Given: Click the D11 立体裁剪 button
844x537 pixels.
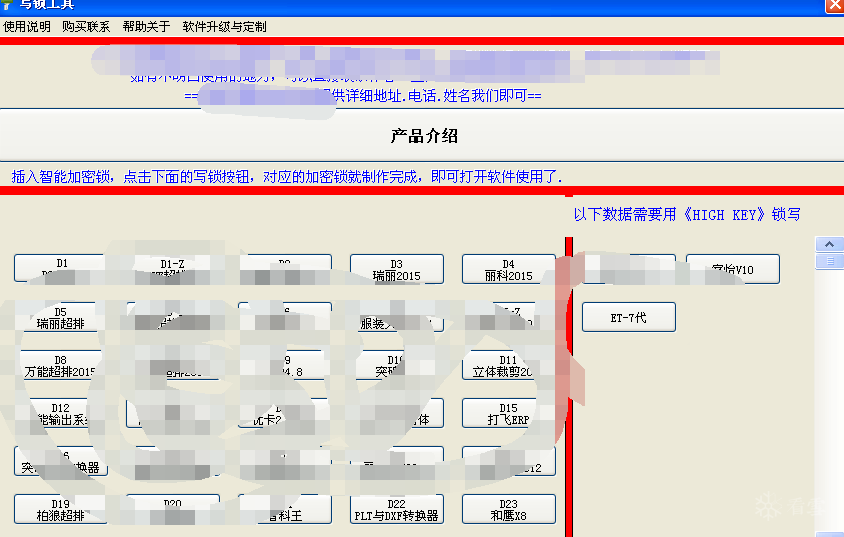Looking at the screenshot, I should pos(509,365).
